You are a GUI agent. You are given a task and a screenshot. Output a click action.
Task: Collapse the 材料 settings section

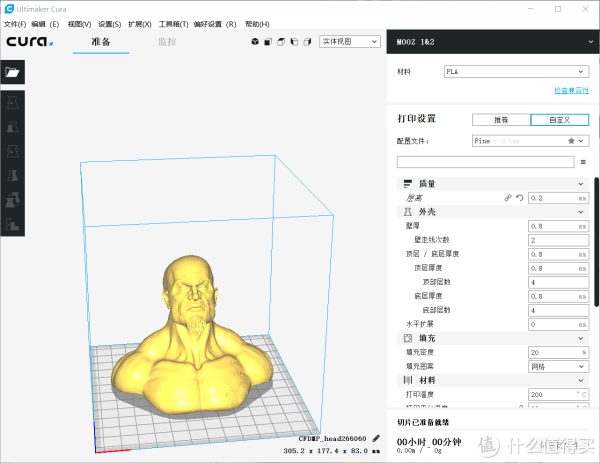[x=580, y=380]
